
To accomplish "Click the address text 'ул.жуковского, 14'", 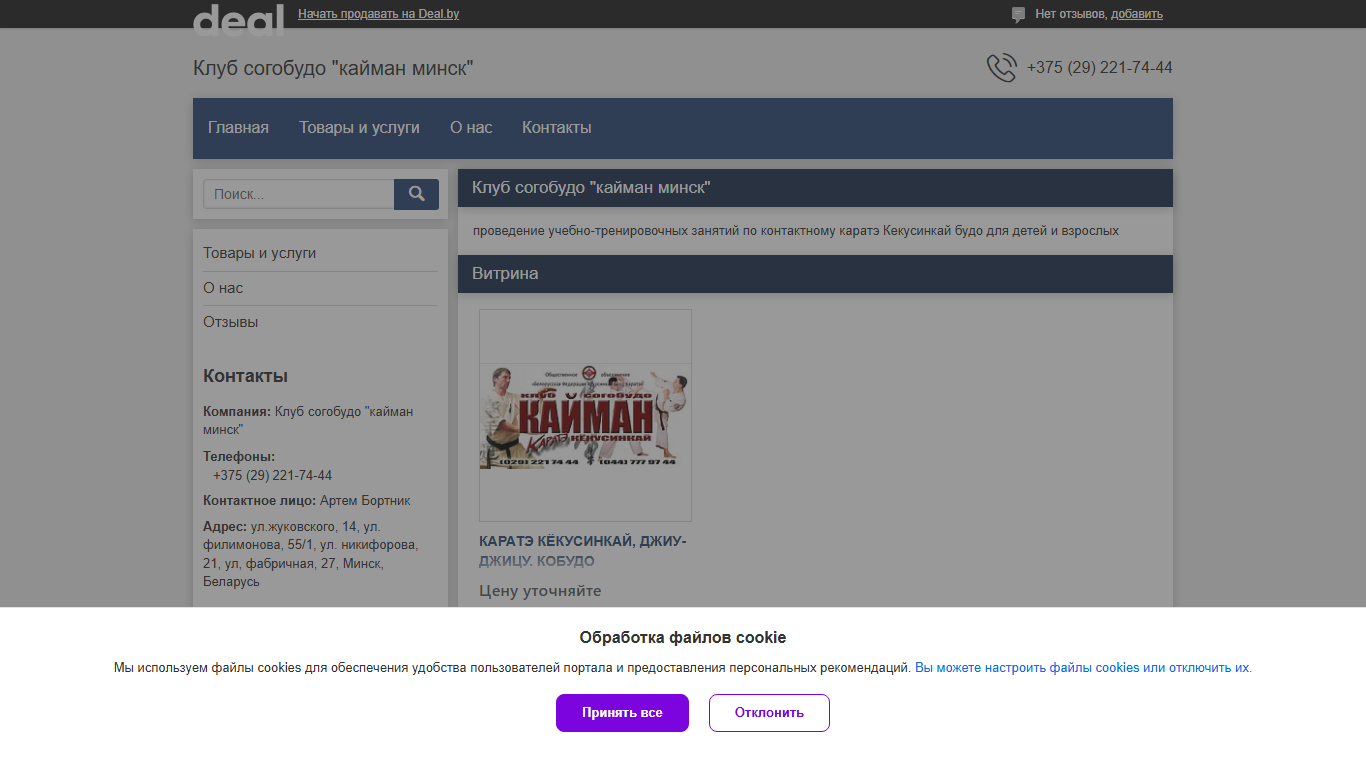I will (304, 526).
